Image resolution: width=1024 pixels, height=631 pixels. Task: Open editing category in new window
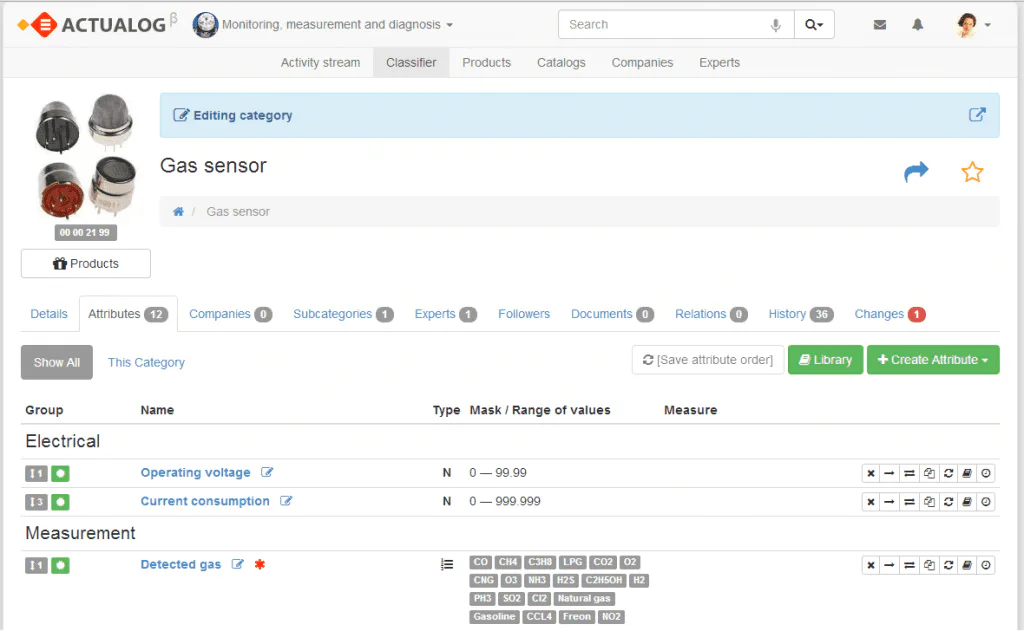tap(977, 114)
